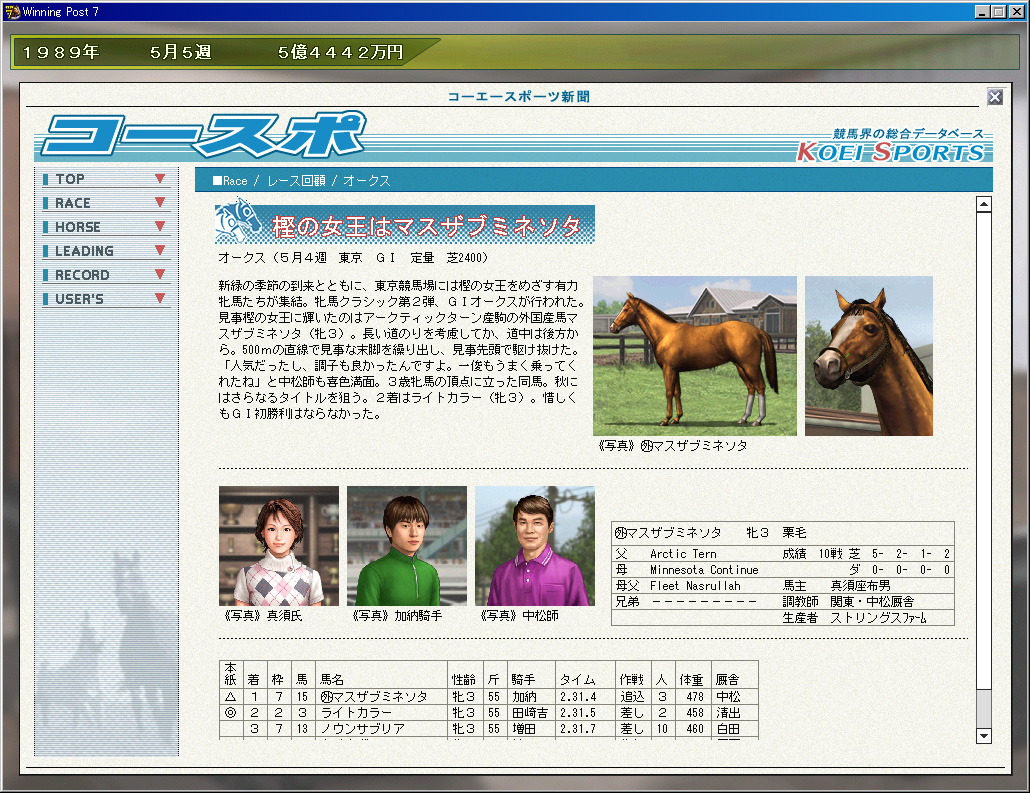Screen dimensions: 1030x793
Task: View the full-body horse photo
Action: coord(694,355)
